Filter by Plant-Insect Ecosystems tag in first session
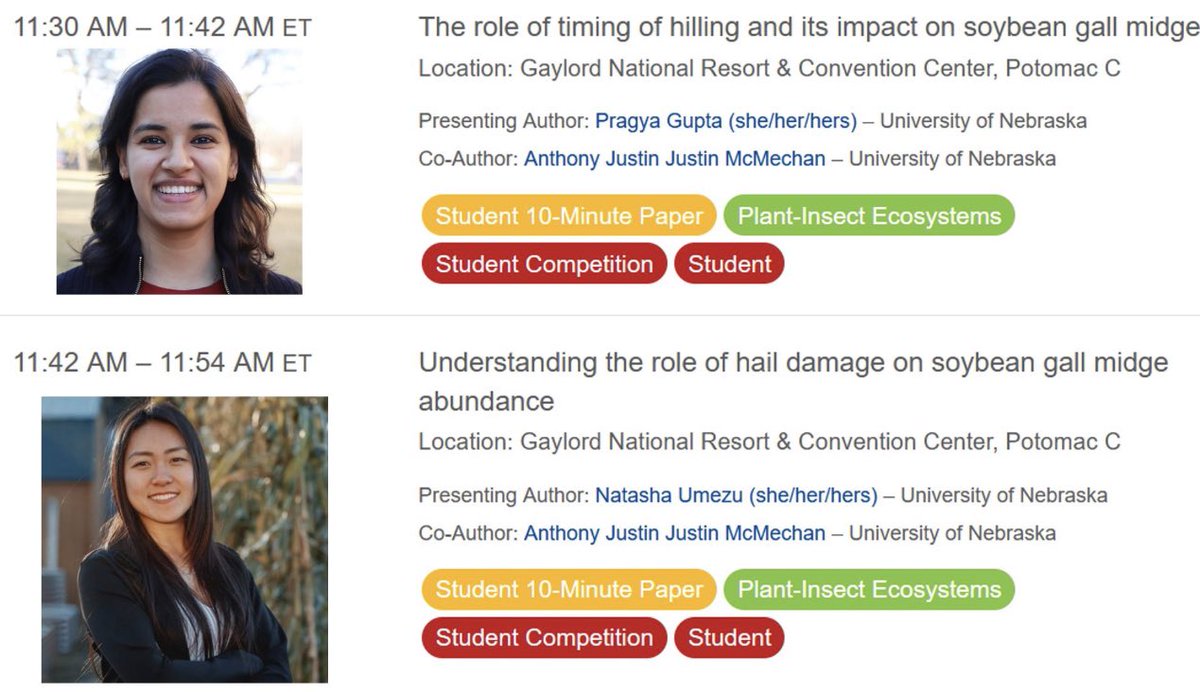 (x=869, y=216)
